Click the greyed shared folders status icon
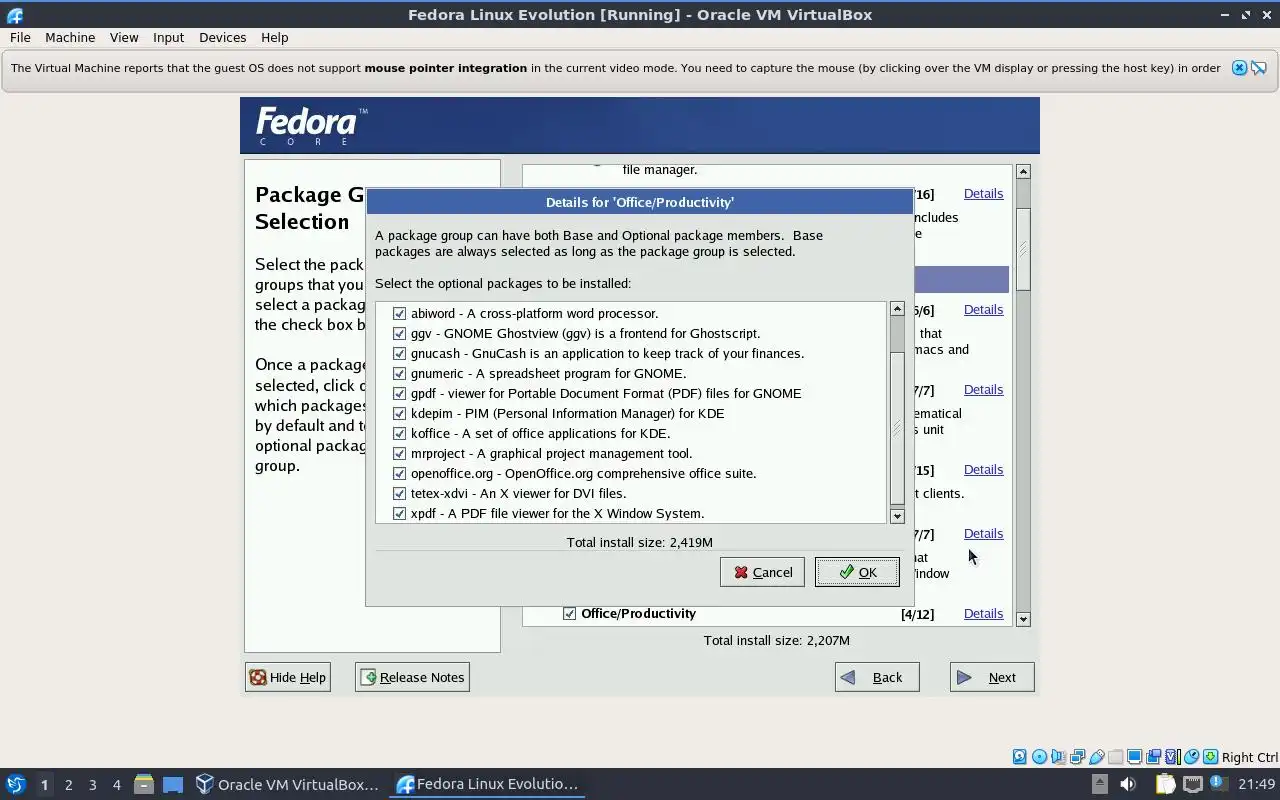Screen dimensions: 1280x800 [1115, 757]
